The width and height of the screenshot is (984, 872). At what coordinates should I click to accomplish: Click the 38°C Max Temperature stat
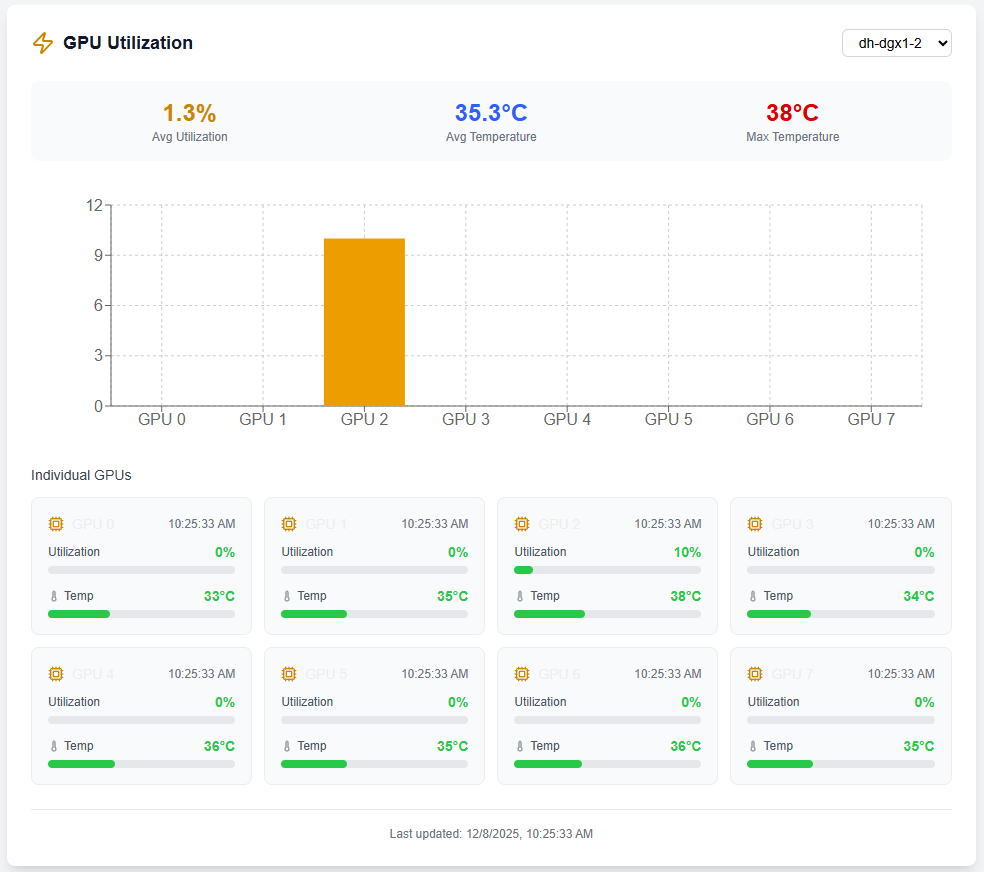click(792, 113)
